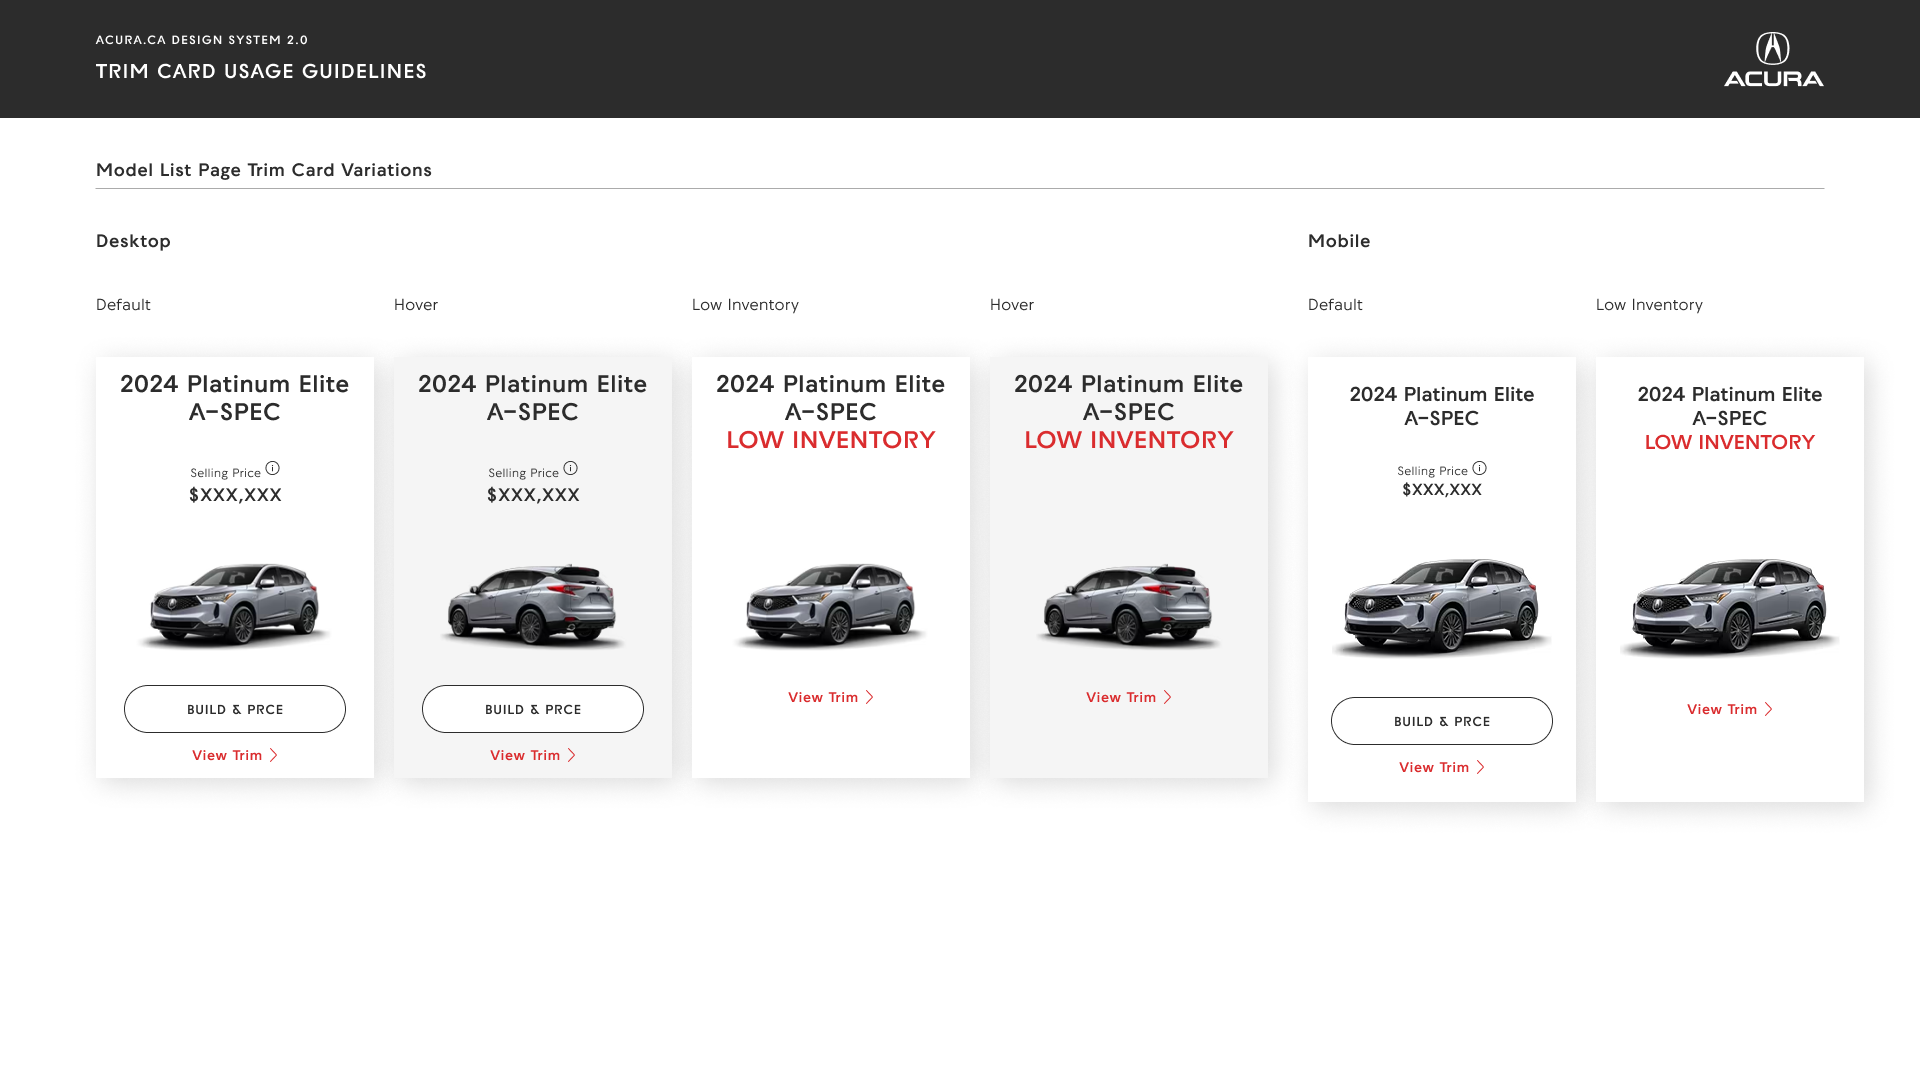Open Selling Price info icon on Mobile Default card
The image size is (1920, 1080).
1479,468
